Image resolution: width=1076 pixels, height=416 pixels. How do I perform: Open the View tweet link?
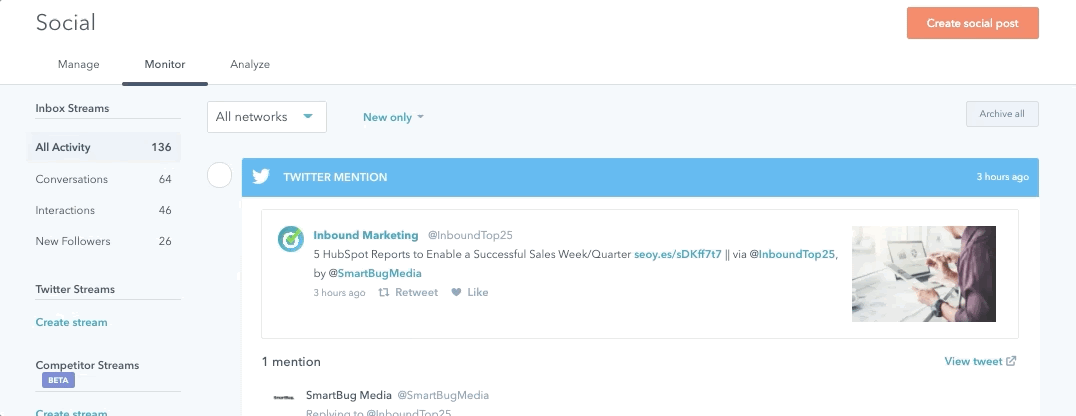click(973, 361)
